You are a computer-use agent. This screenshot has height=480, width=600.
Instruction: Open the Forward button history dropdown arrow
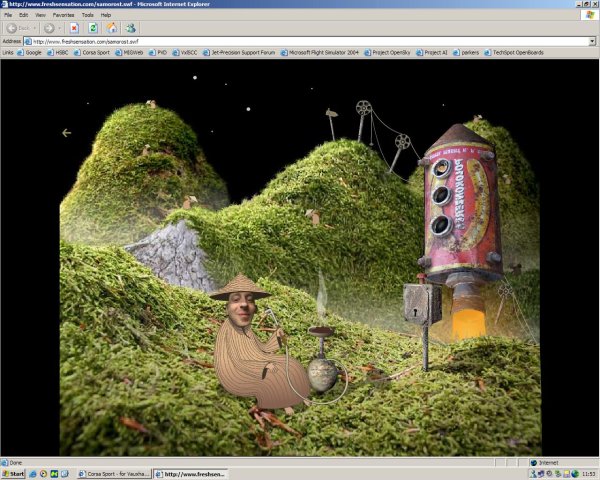click(x=60, y=28)
